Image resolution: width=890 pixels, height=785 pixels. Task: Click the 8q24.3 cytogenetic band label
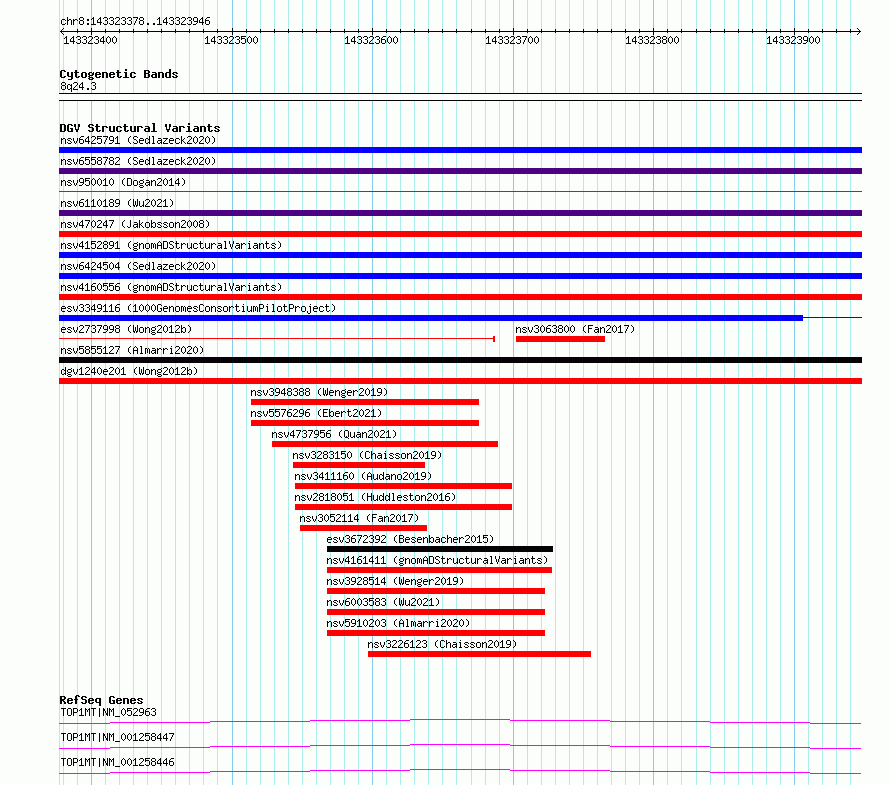[x=78, y=86]
